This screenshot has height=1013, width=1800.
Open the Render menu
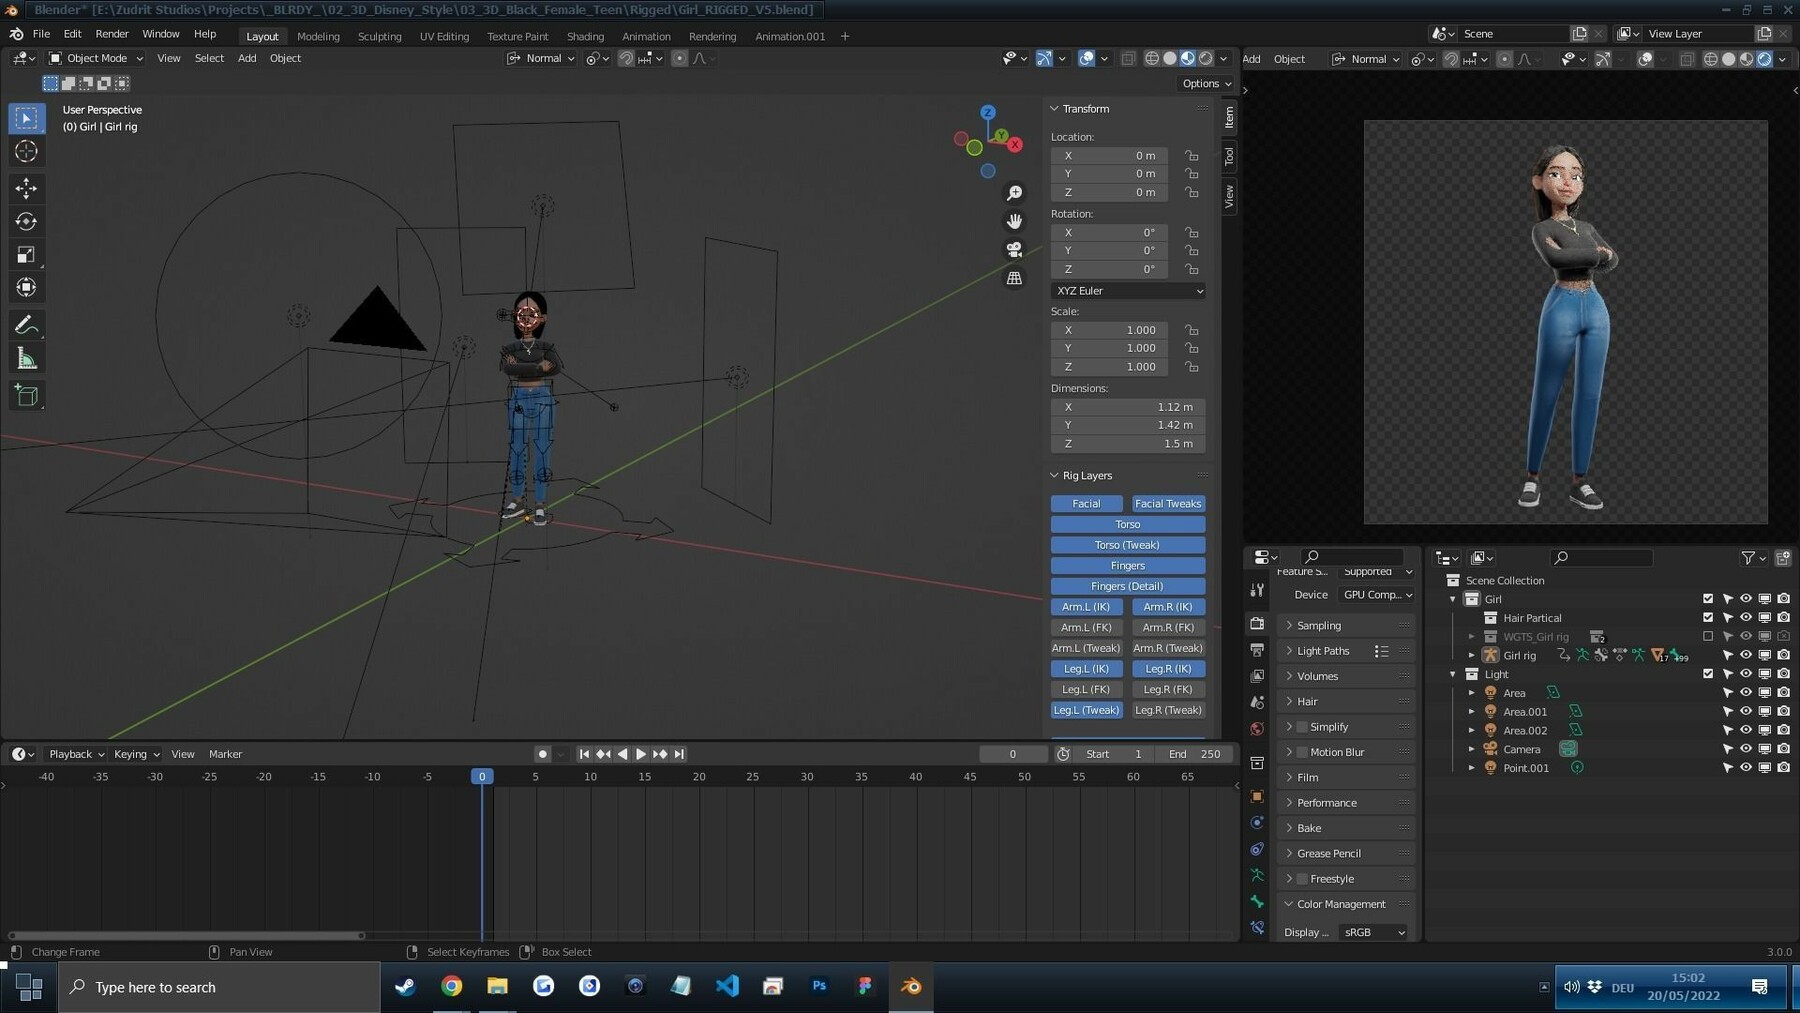tap(112, 33)
